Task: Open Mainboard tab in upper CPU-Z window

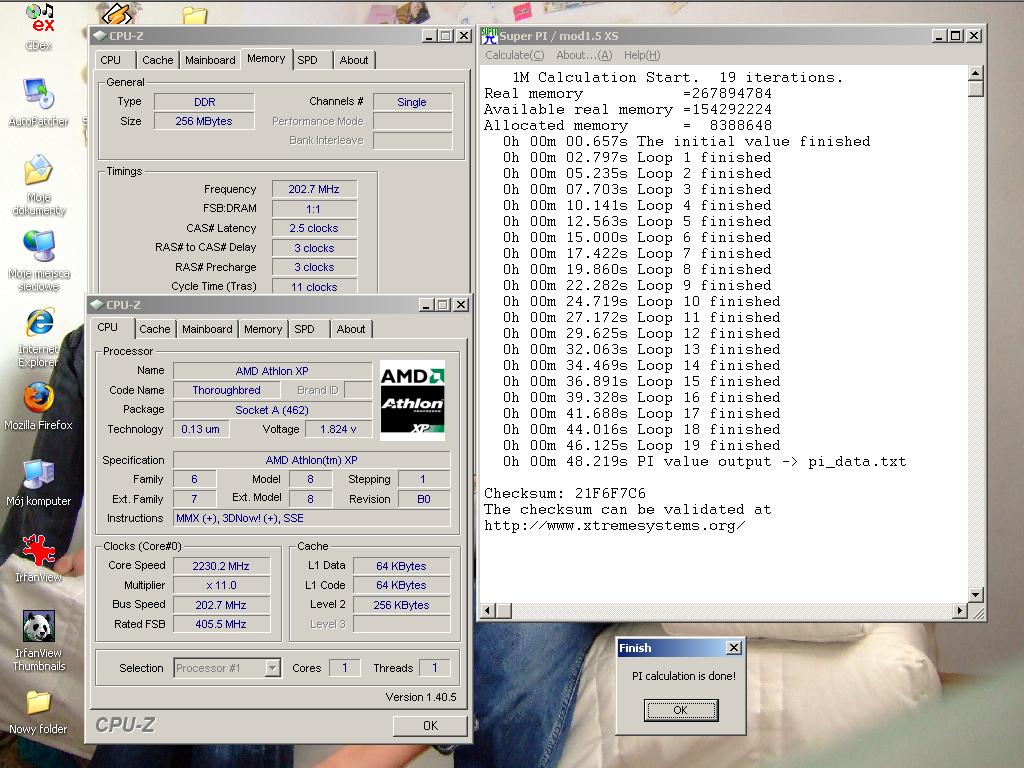Action: click(210, 60)
